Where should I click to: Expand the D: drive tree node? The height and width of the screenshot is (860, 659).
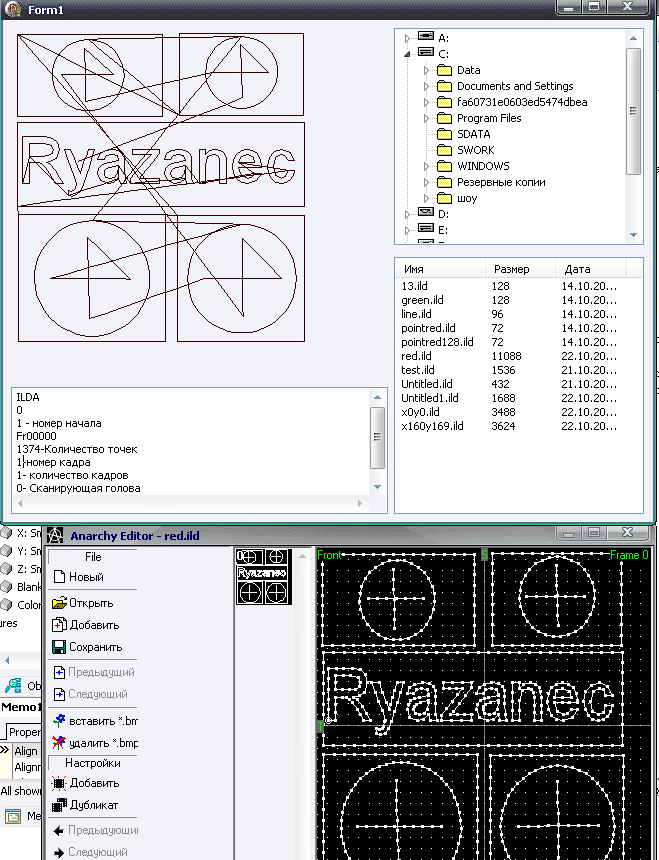(x=408, y=214)
